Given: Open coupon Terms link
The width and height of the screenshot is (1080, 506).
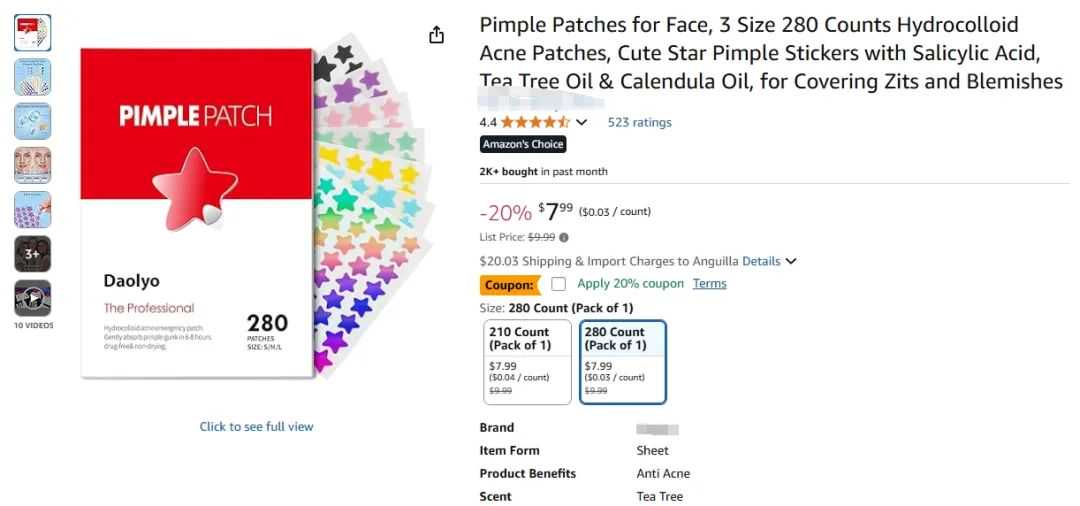Looking at the screenshot, I should (709, 284).
